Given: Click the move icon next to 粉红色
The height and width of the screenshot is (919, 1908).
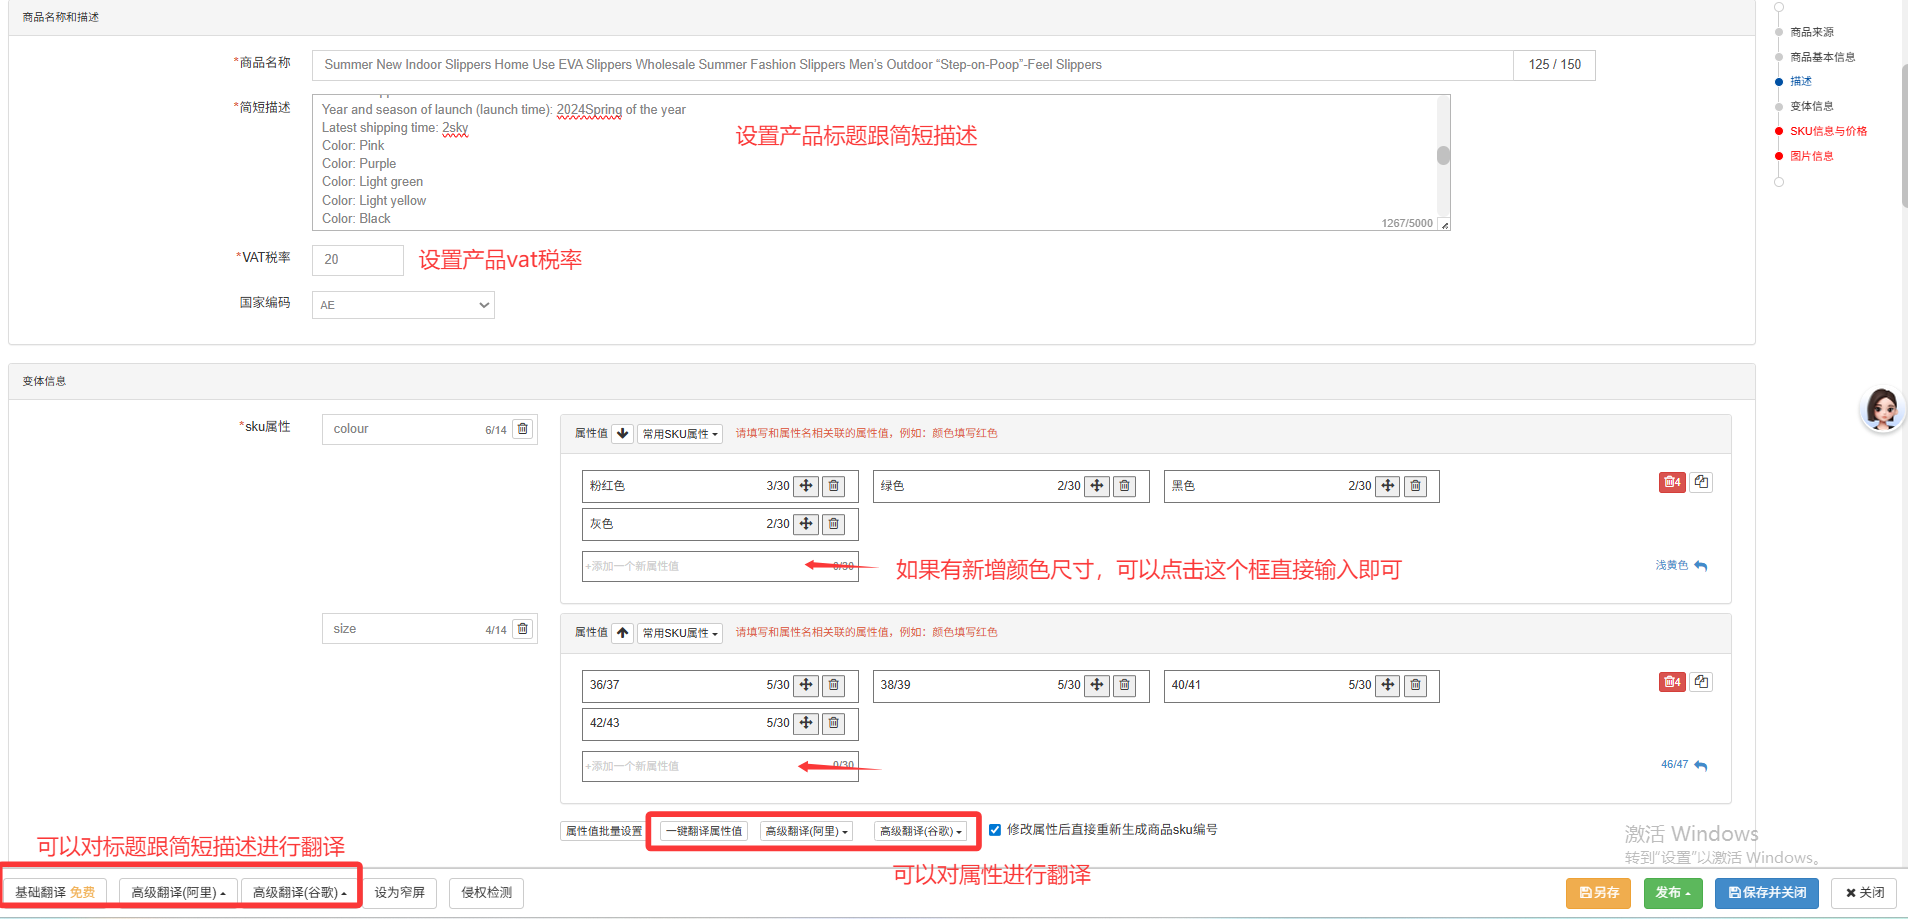Looking at the screenshot, I should click(806, 486).
